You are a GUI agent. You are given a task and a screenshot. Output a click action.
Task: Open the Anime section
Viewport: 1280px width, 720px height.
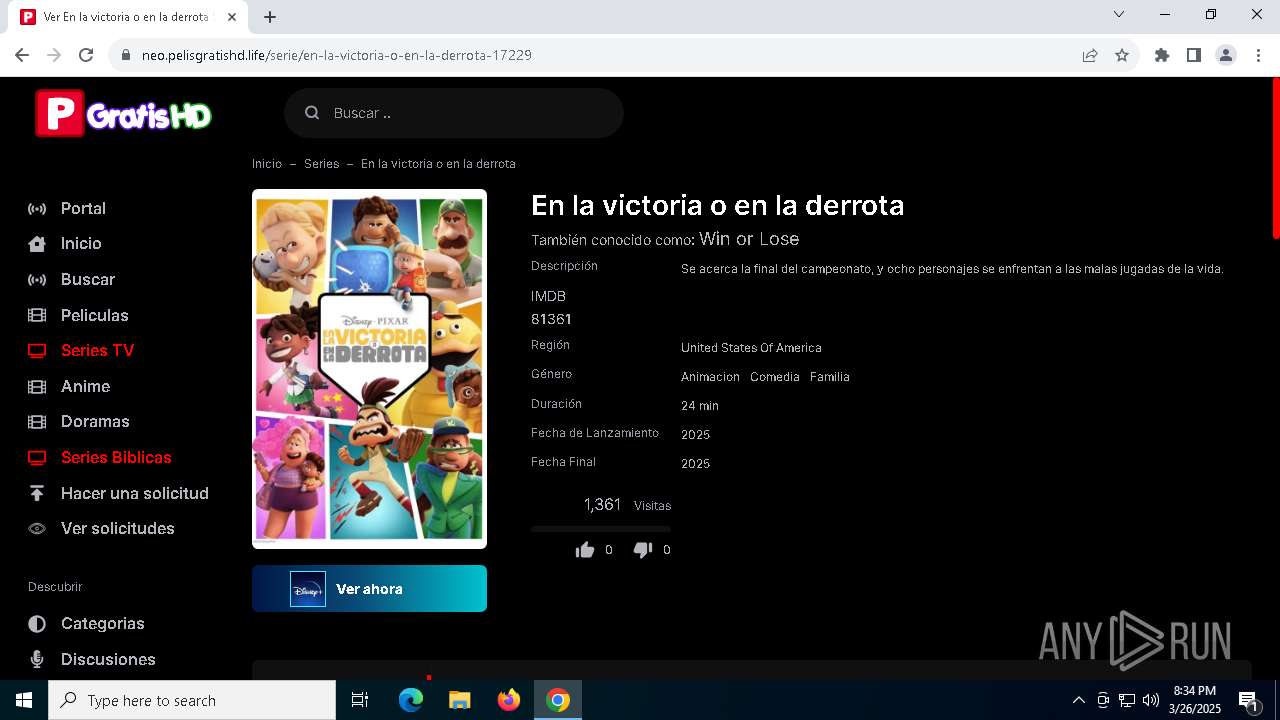(85, 386)
